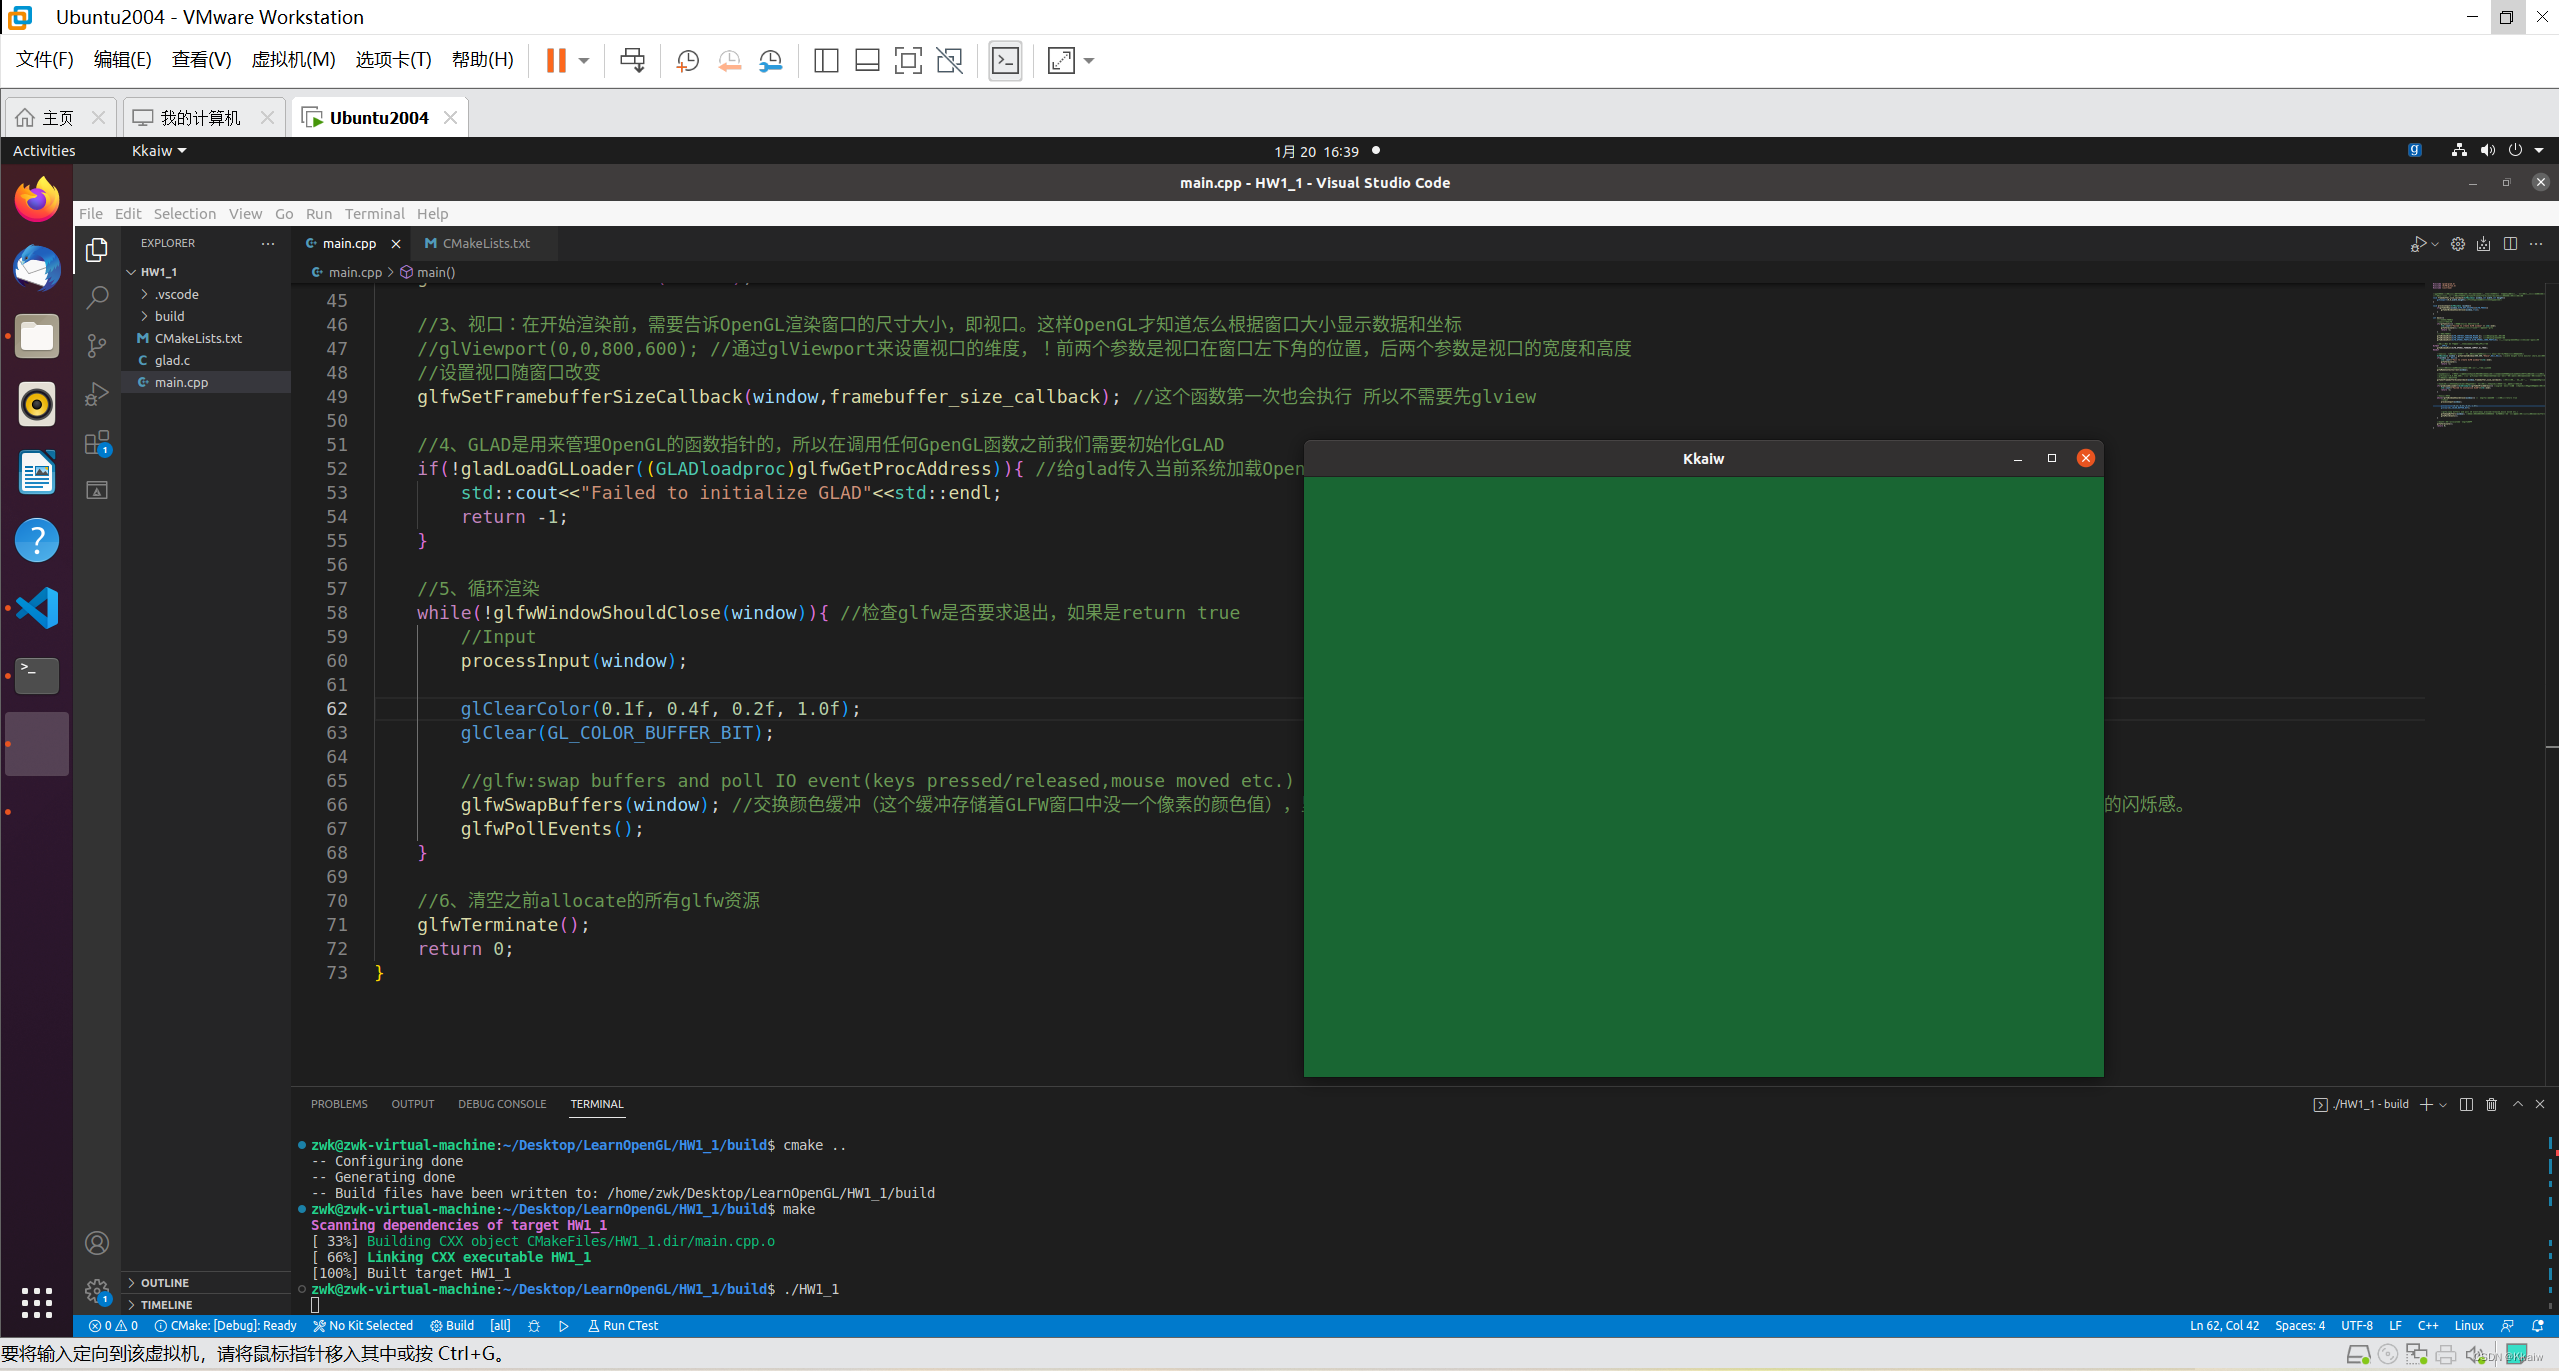Switch to 我的计算机 VMware tab
Screen dimensions: 2559x1371
pos(201,118)
